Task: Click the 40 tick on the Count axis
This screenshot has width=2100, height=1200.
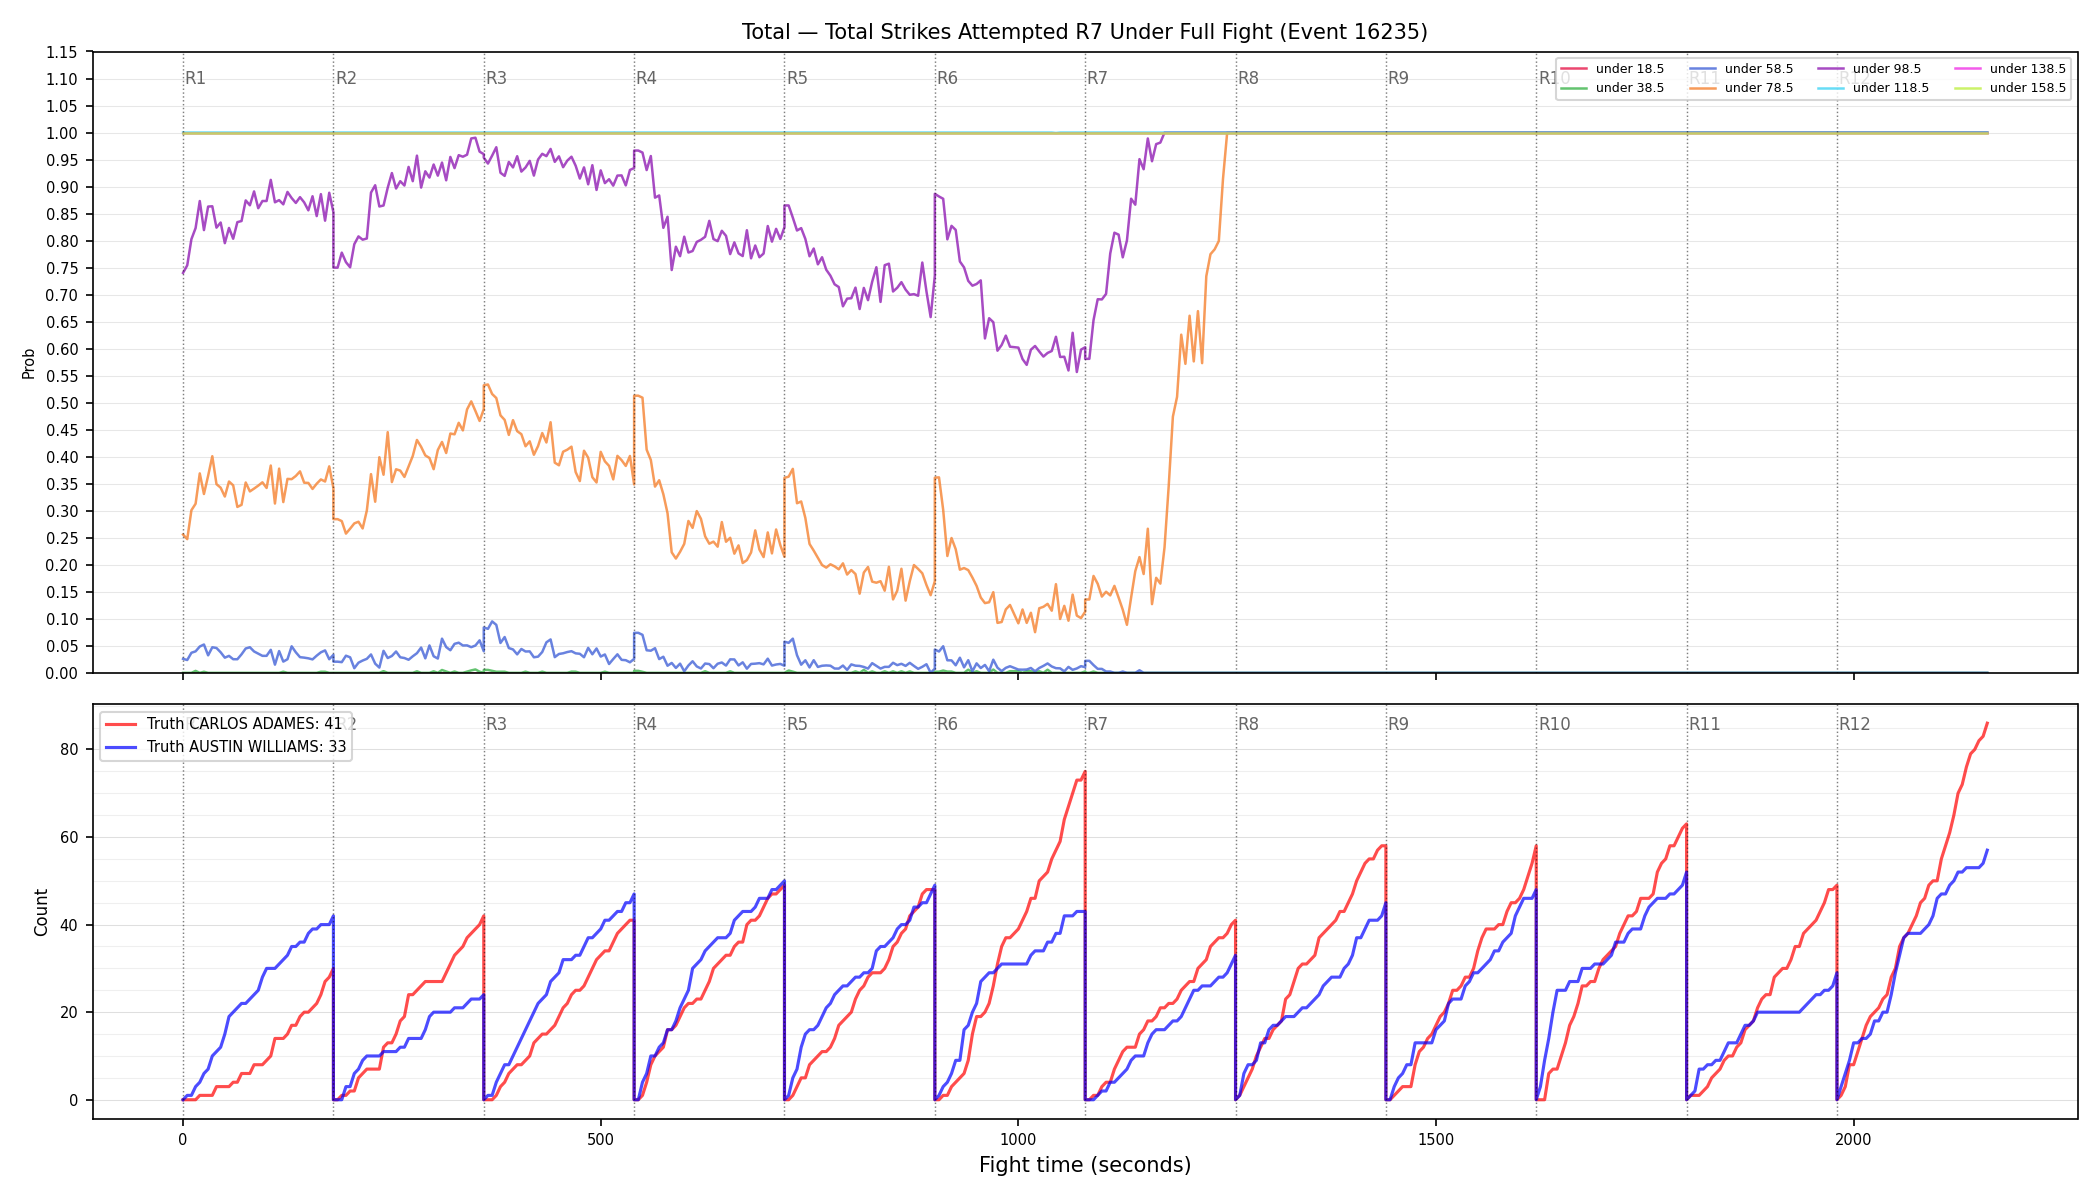Action: (x=69, y=925)
